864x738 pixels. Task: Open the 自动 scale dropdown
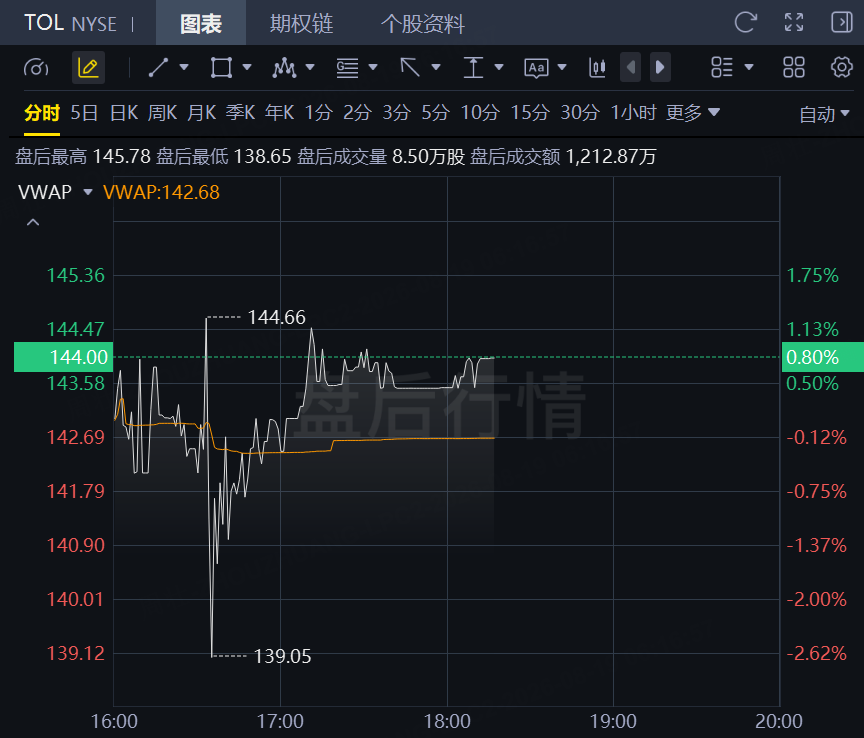(x=824, y=114)
